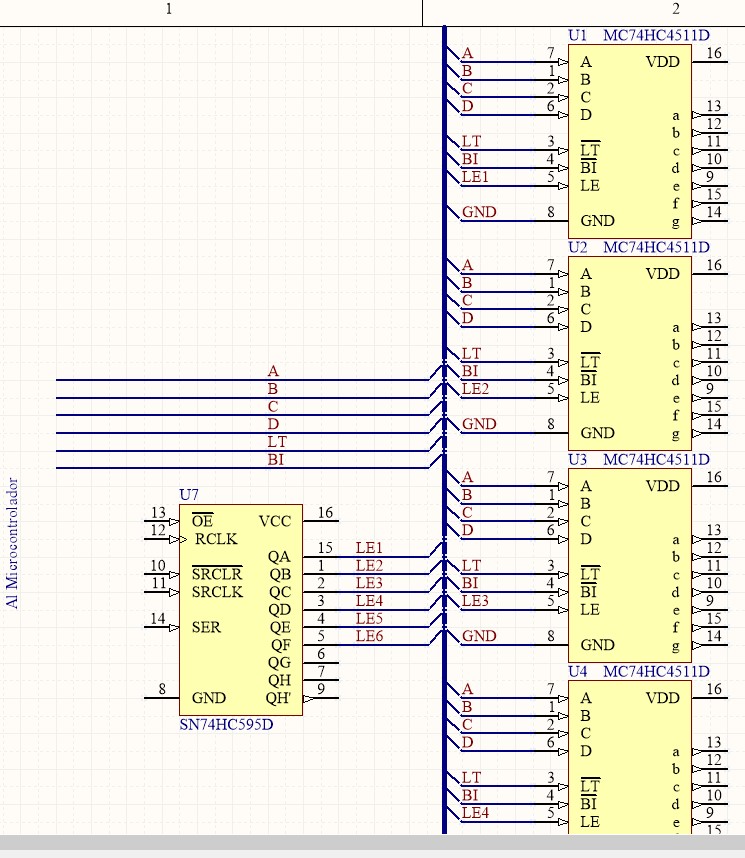Image resolution: width=745 pixels, height=858 pixels.
Task: Select LE3 net label at U7 QC output
Action: (369, 583)
